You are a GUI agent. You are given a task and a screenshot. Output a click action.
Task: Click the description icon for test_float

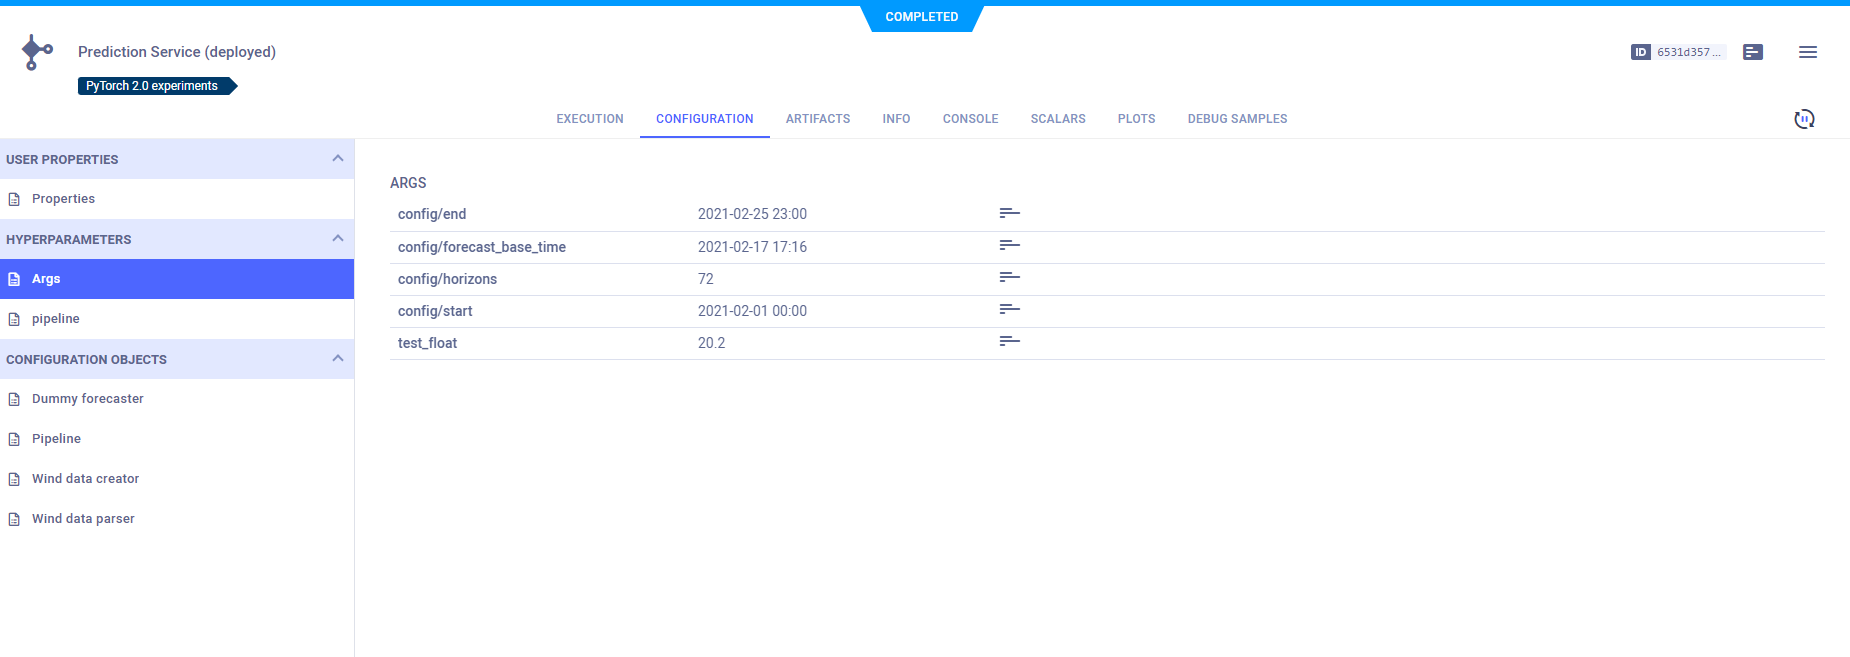click(x=1009, y=341)
